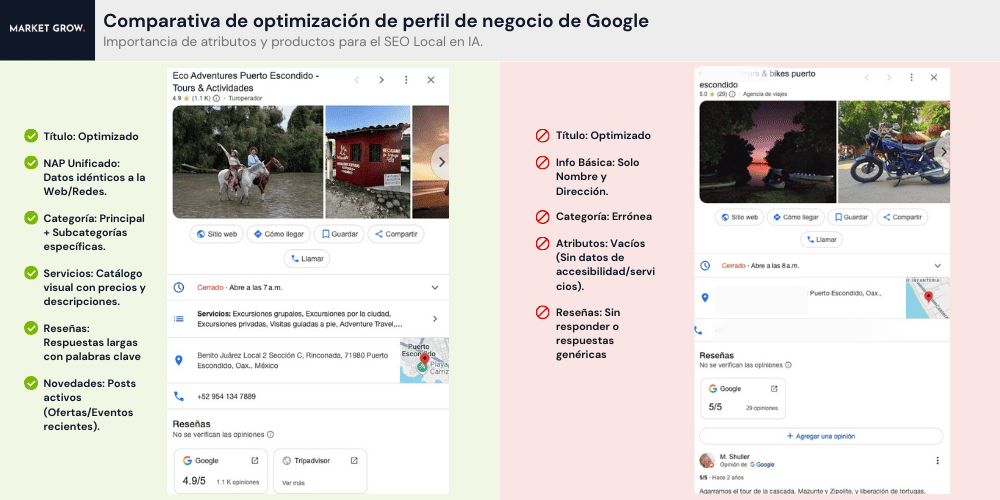Screen dimensions: 1000x500
Task: Expand hours showing Abre a las 7 a.m.
Action: [435, 288]
